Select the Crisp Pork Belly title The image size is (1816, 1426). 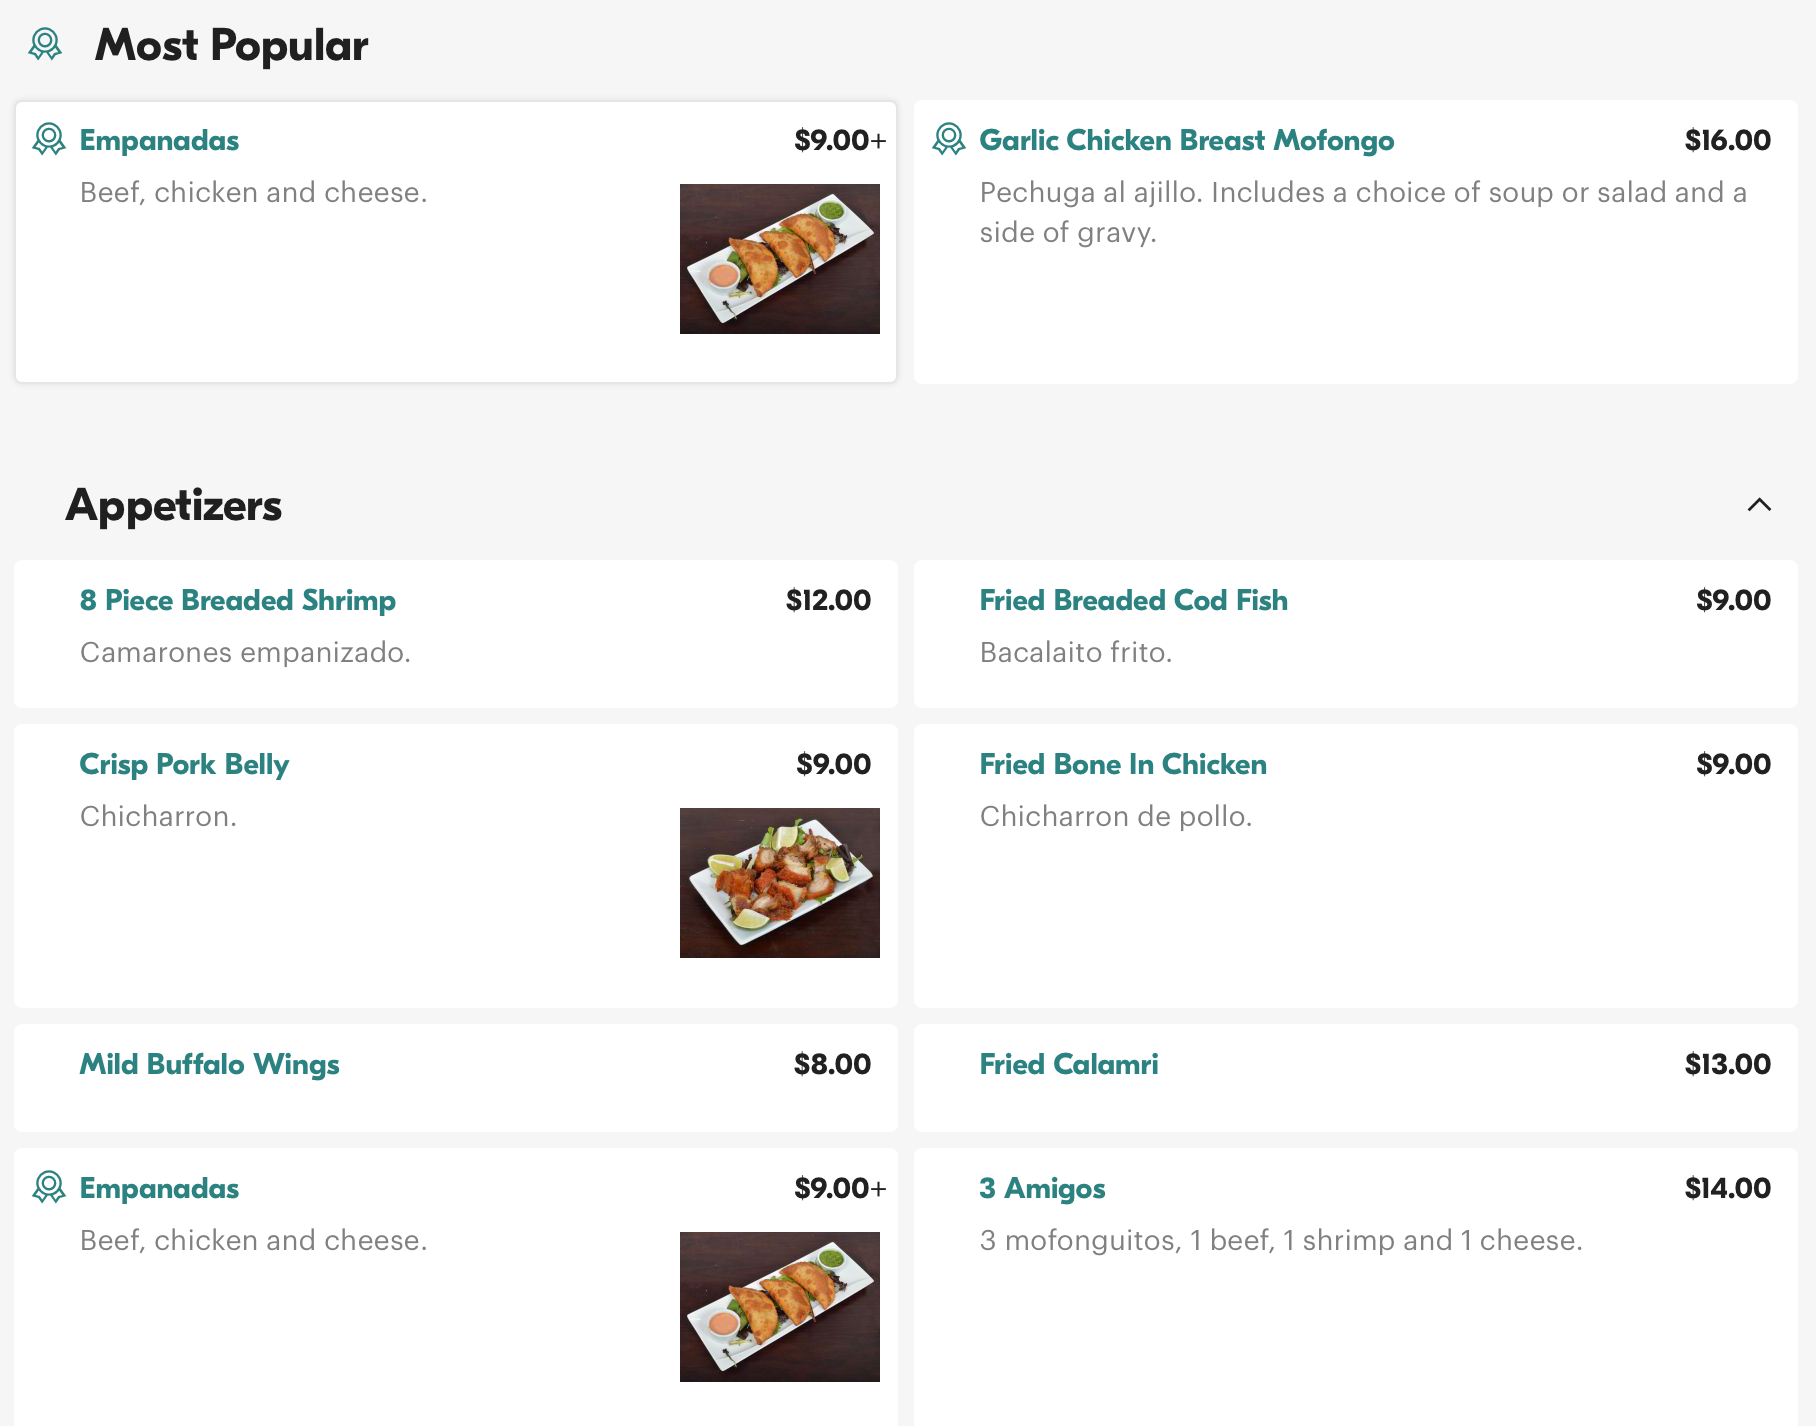click(184, 764)
